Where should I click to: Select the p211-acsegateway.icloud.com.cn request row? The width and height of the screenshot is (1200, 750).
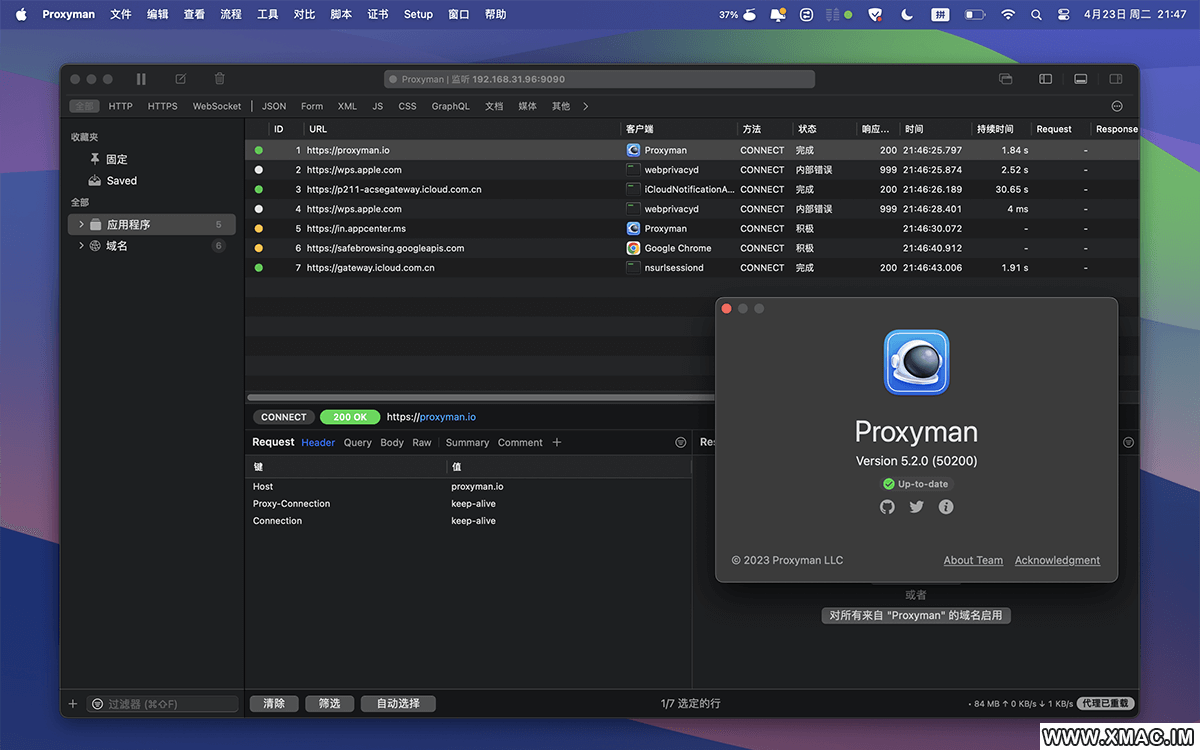692,189
